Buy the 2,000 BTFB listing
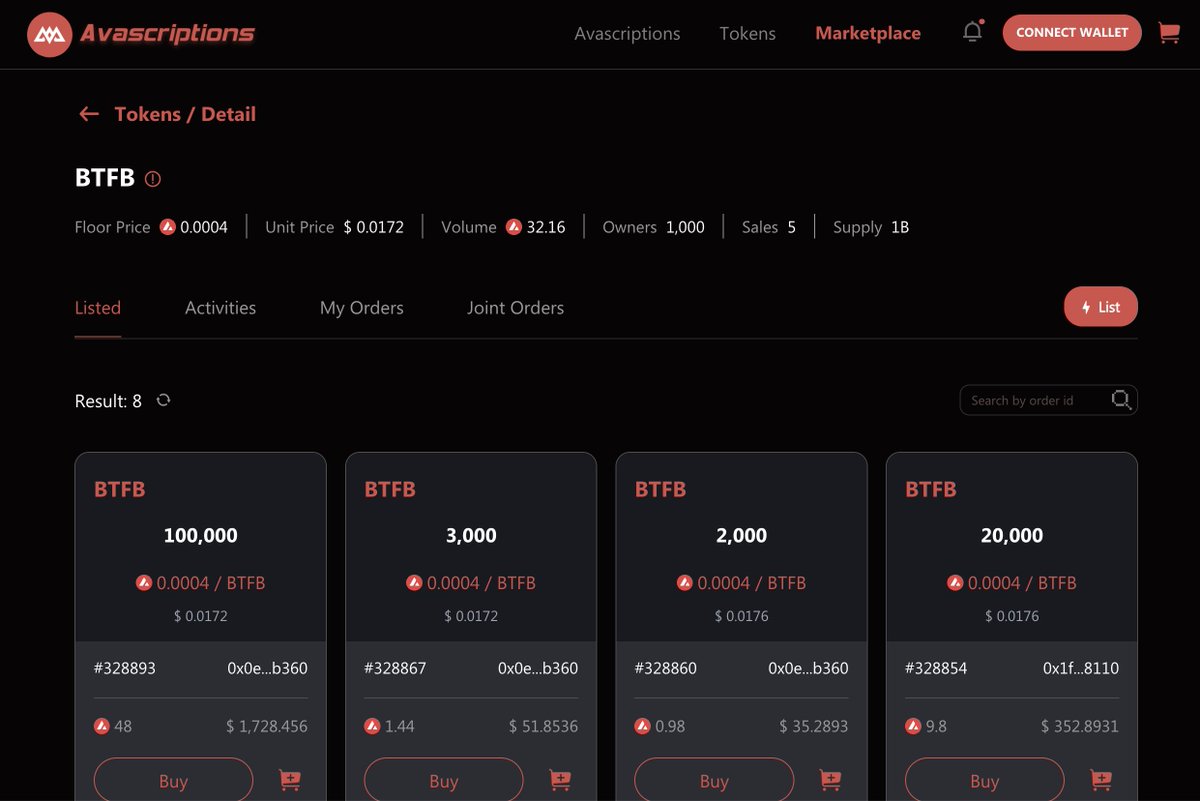Viewport: 1200px width, 801px height. pyautogui.click(x=714, y=780)
